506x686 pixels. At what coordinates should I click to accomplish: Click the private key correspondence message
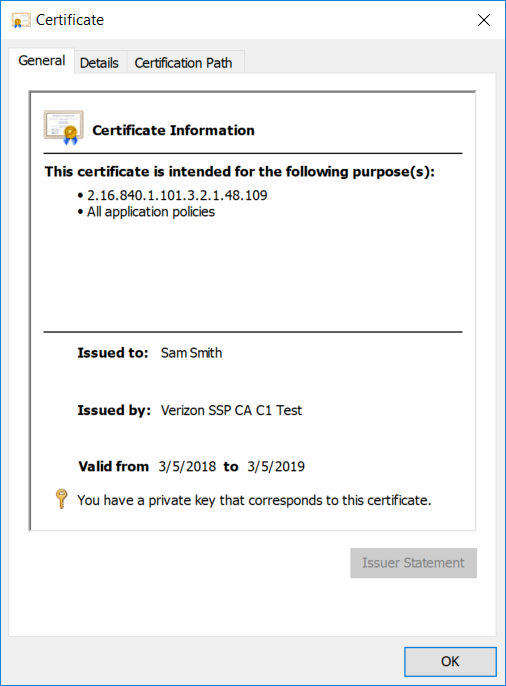(x=254, y=500)
